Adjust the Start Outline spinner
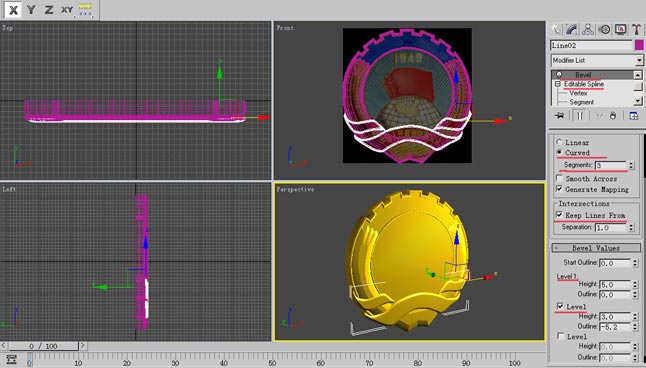 [635, 263]
